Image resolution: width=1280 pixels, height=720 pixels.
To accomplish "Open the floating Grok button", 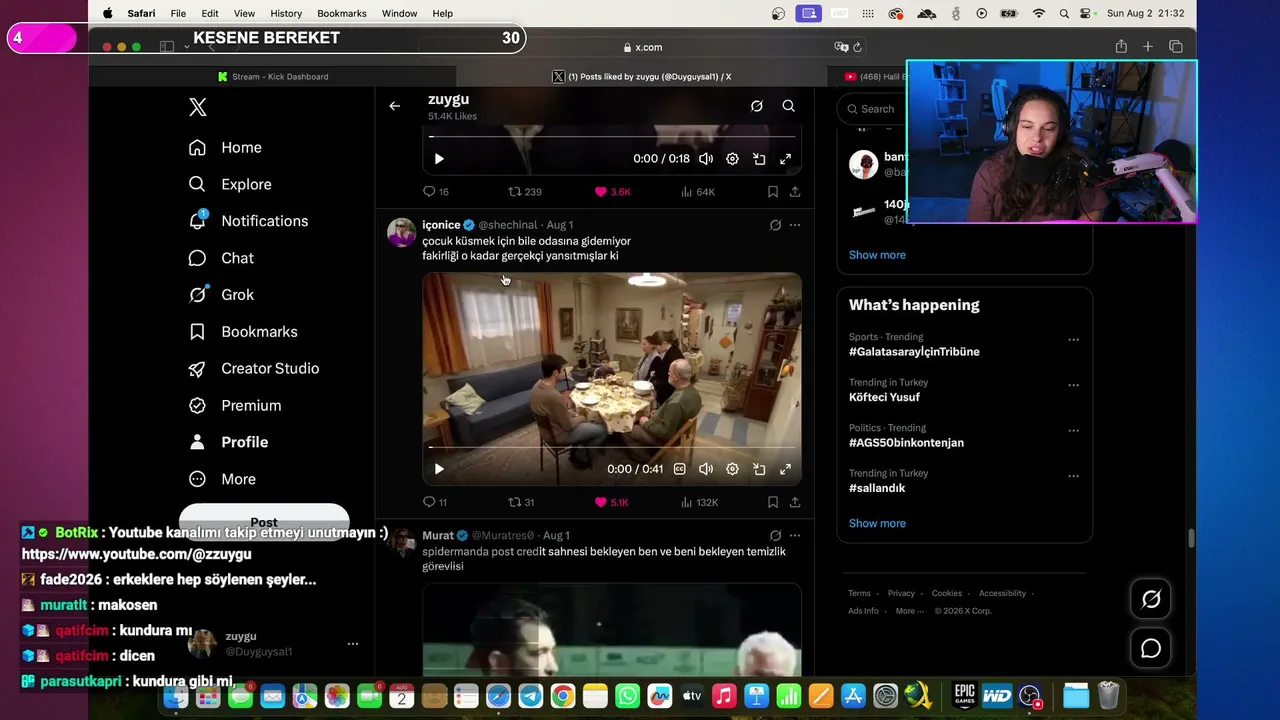I will point(1151,599).
